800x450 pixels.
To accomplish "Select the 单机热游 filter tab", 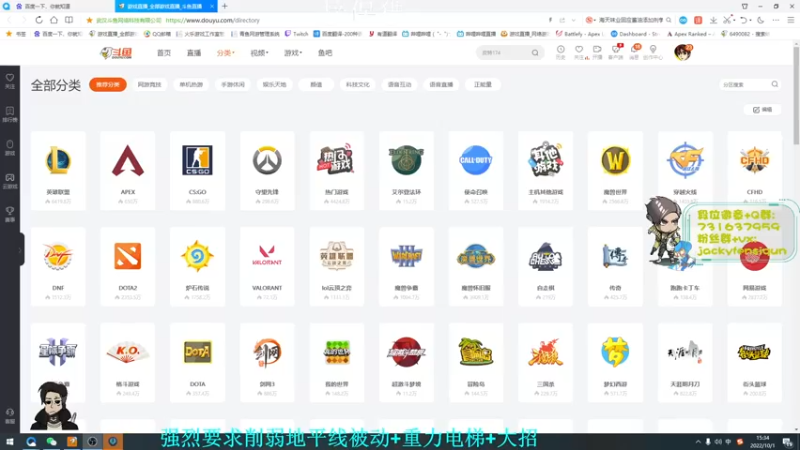I will click(191, 85).
